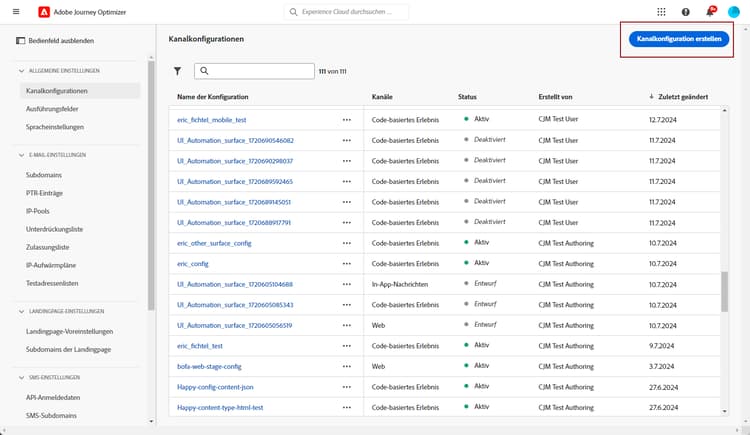This screenshot has height=435, width=750.
Task: Open the help question mark icon
Action: click(x=686, y=12)
